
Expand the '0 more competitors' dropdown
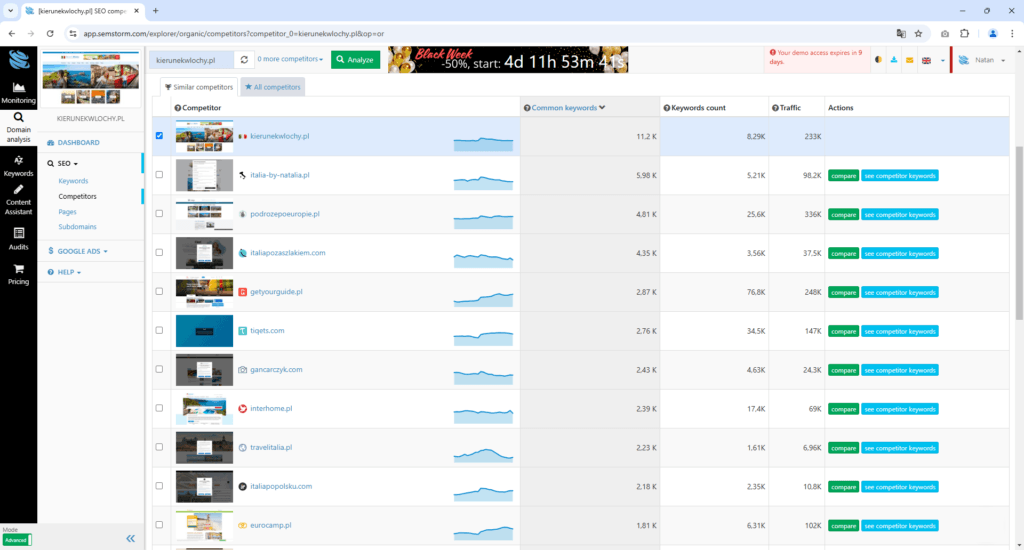290,59
